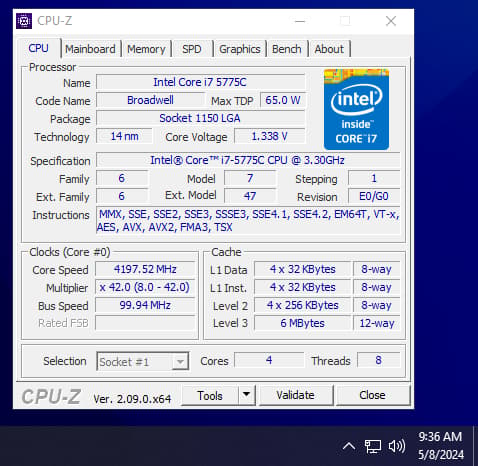Image resolution: width=478 pixels, height=466 pixels.
Task: Click the Ext. Model value 47
Action: coord(250,196)
